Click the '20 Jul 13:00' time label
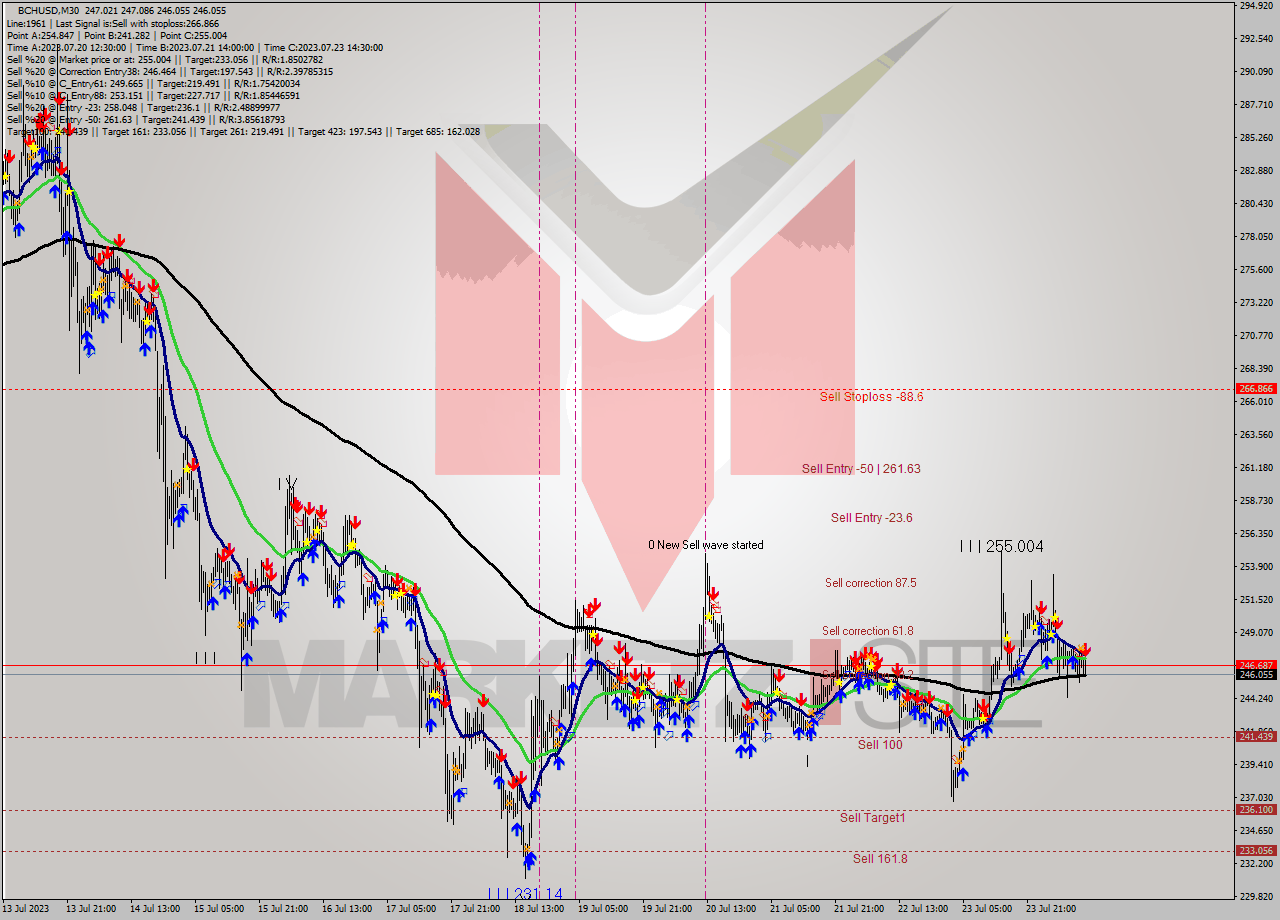 pyautogui.click(x=731, y=909)
